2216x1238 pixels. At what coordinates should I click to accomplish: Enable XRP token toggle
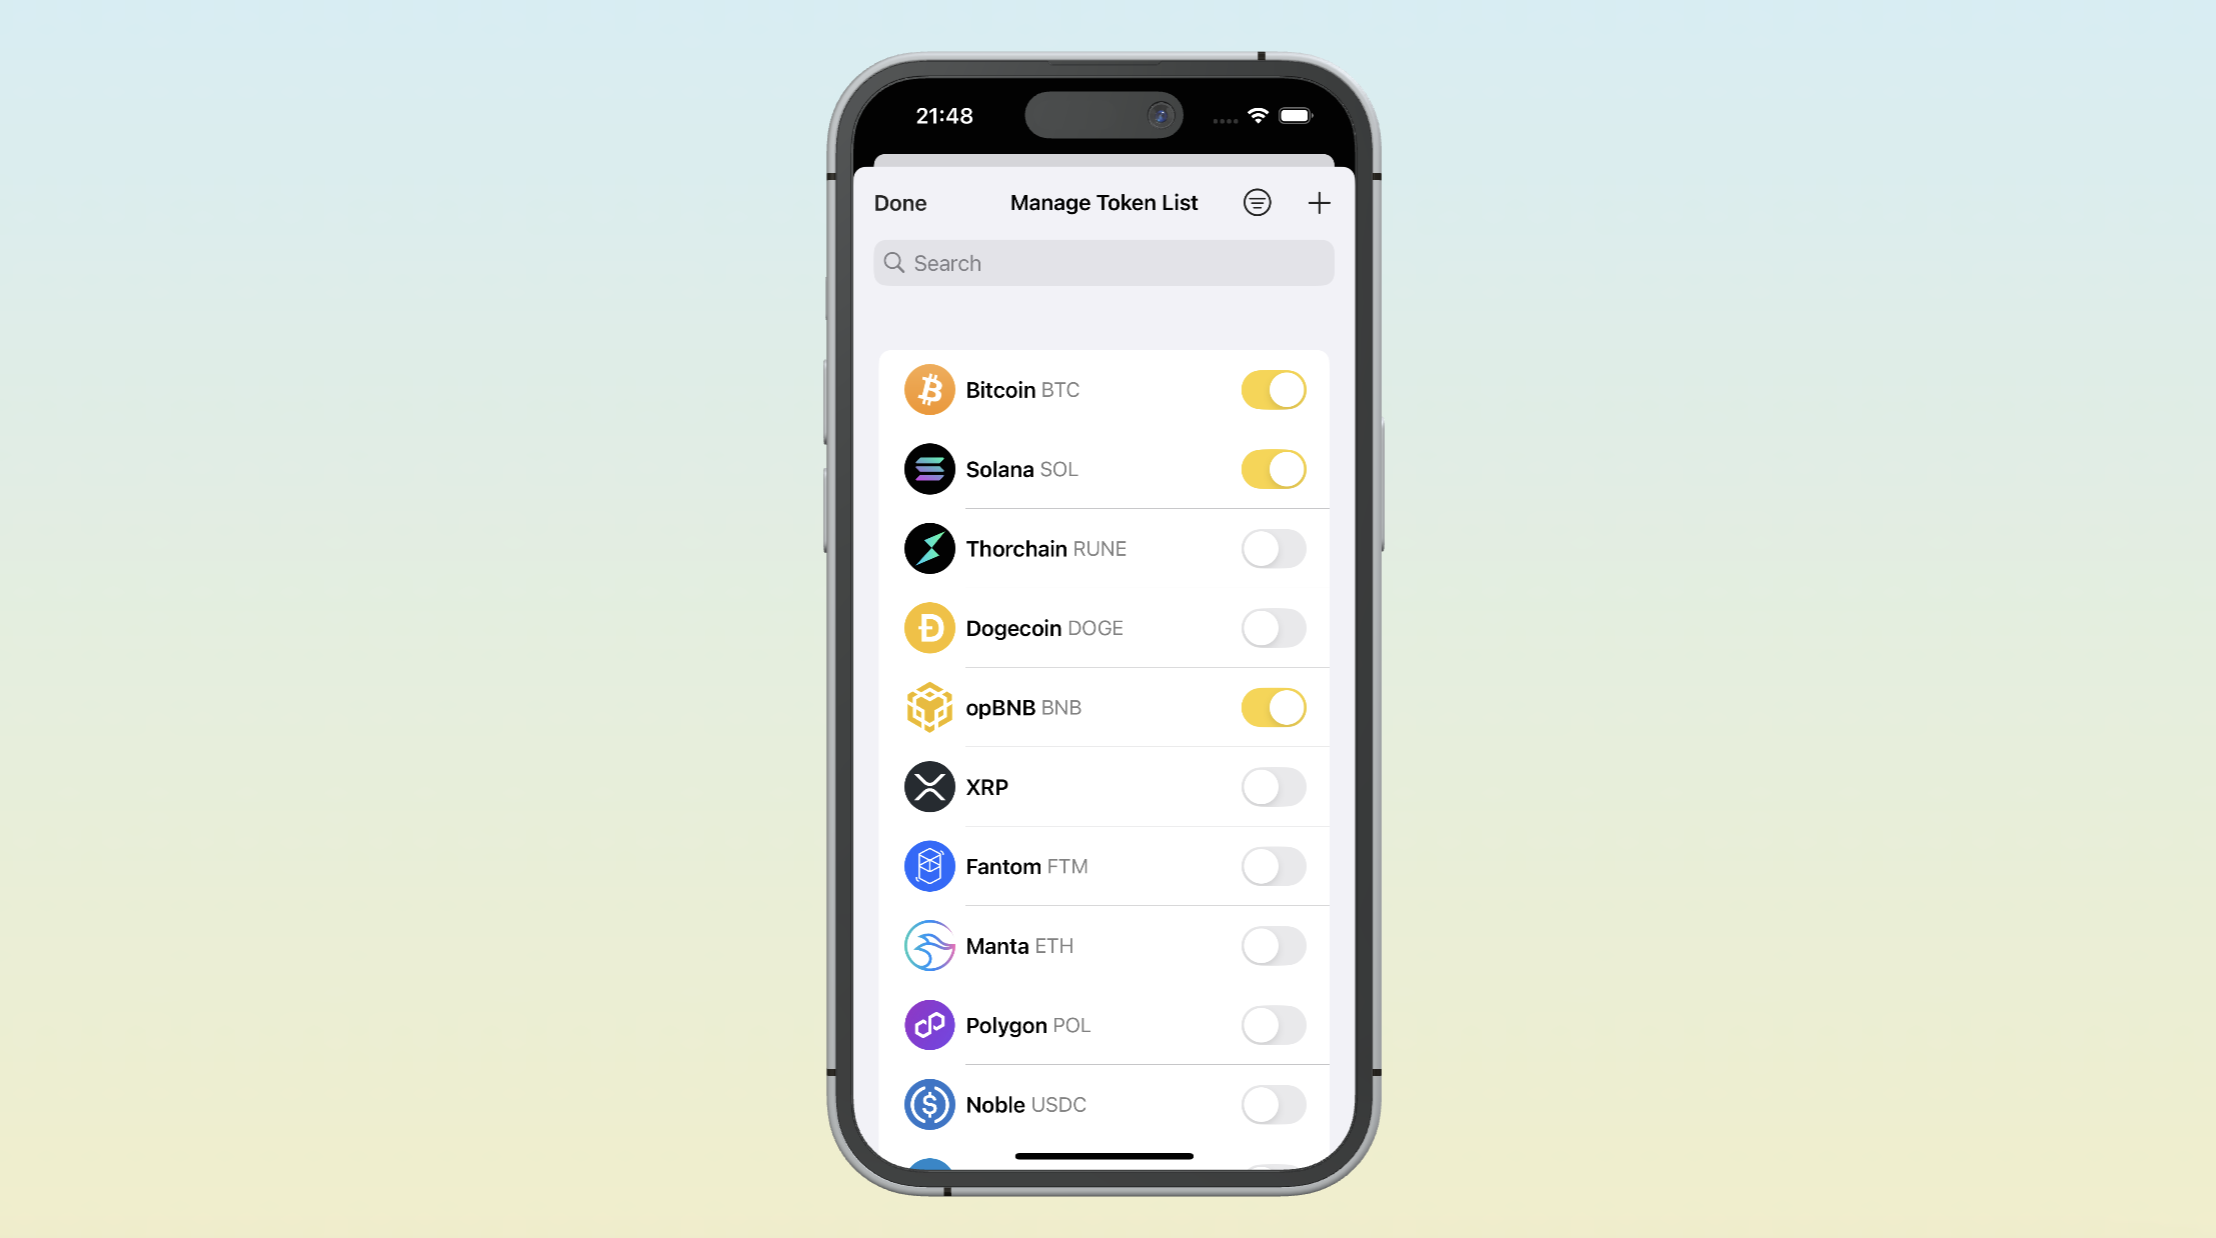coord(1274,787)
